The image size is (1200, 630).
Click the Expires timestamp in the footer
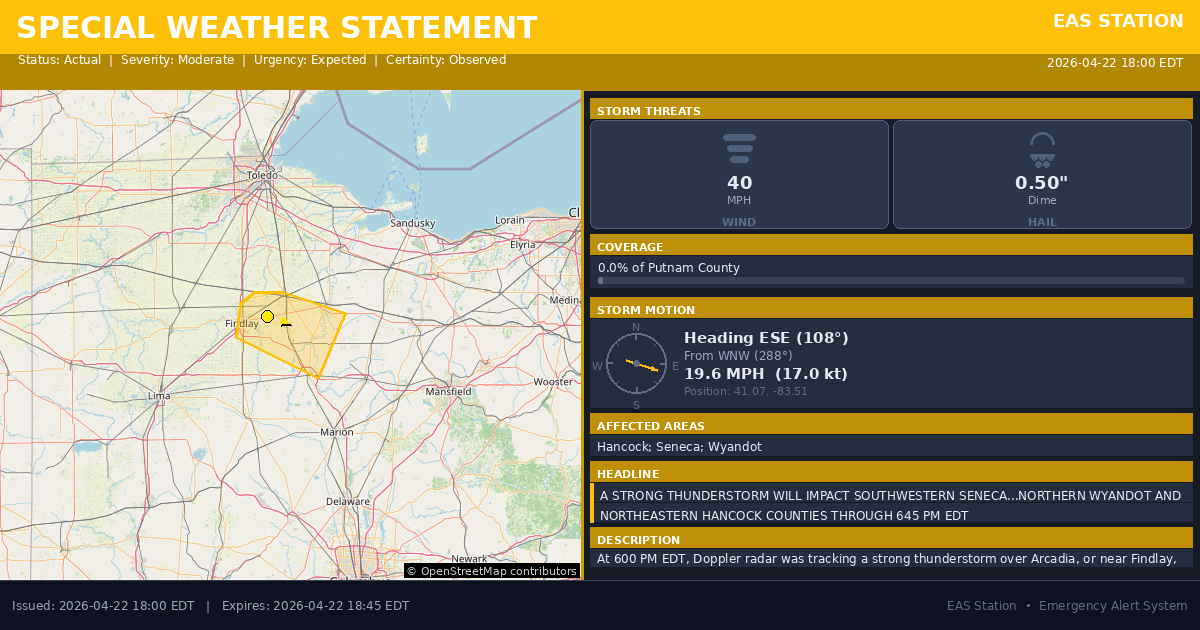[315, 606]
